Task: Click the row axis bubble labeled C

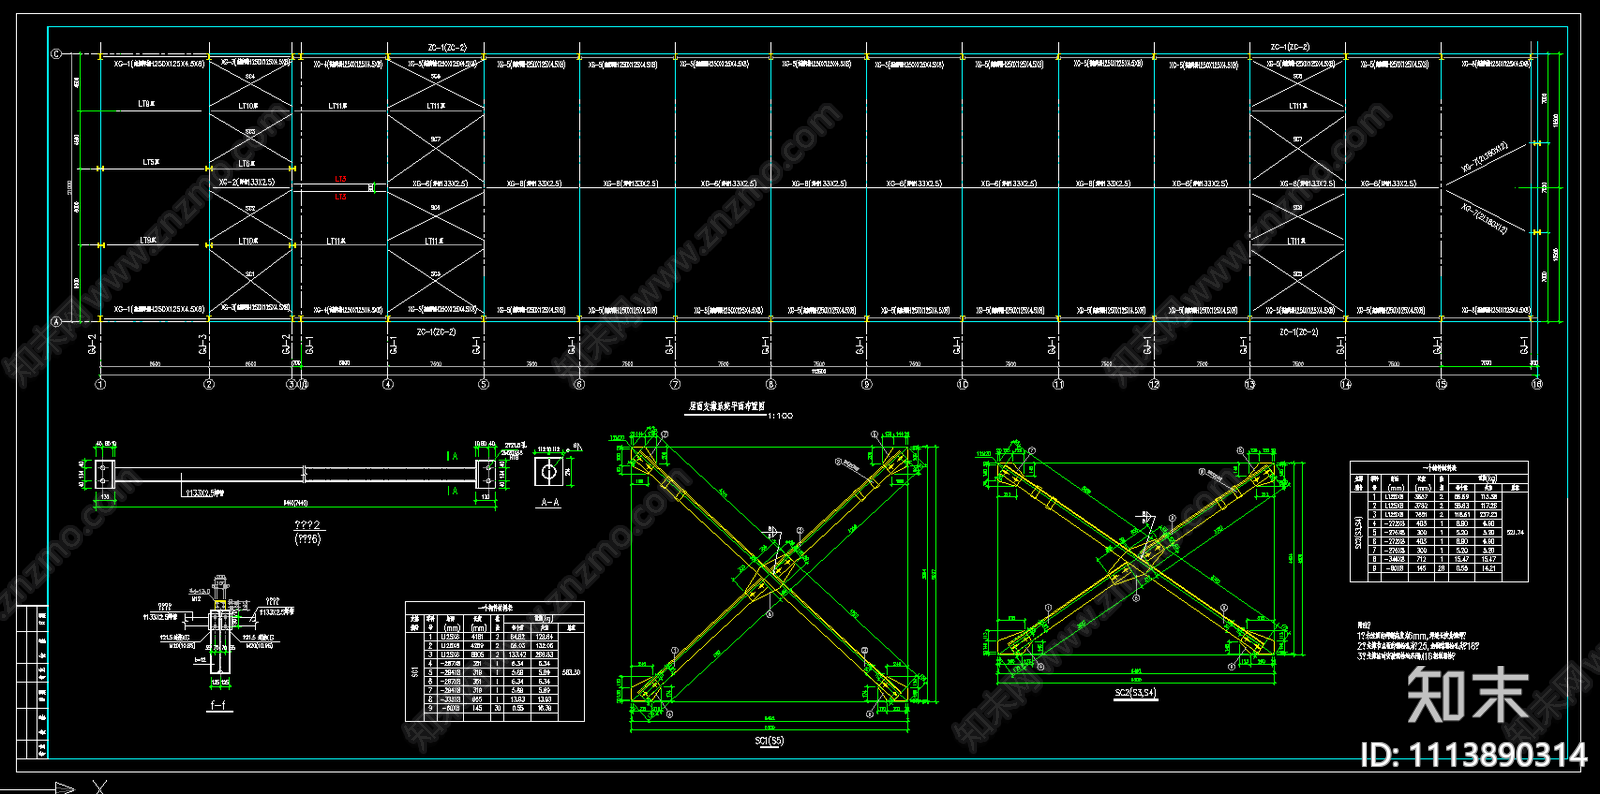Action: (56, 54)
